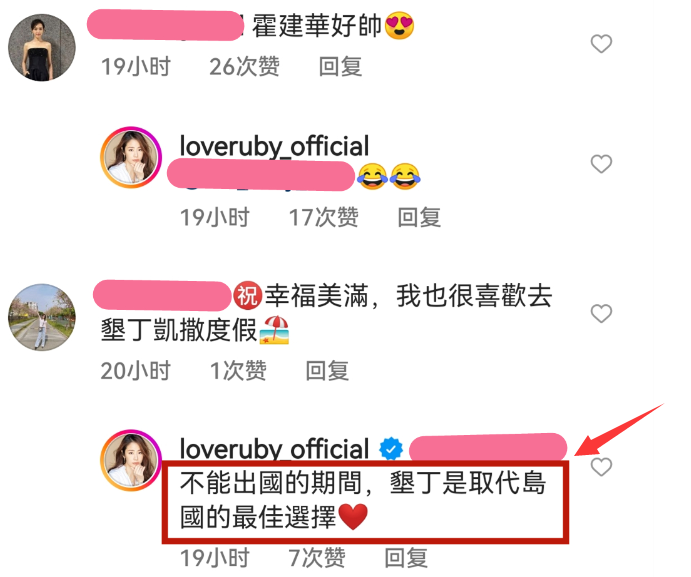
Task: Open loveruby_official username beside the verified badge
Action: click(x=274, y=449)
